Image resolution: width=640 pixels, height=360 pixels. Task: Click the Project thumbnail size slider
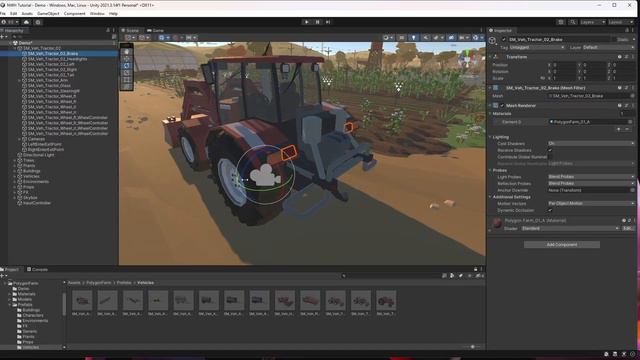472,347
